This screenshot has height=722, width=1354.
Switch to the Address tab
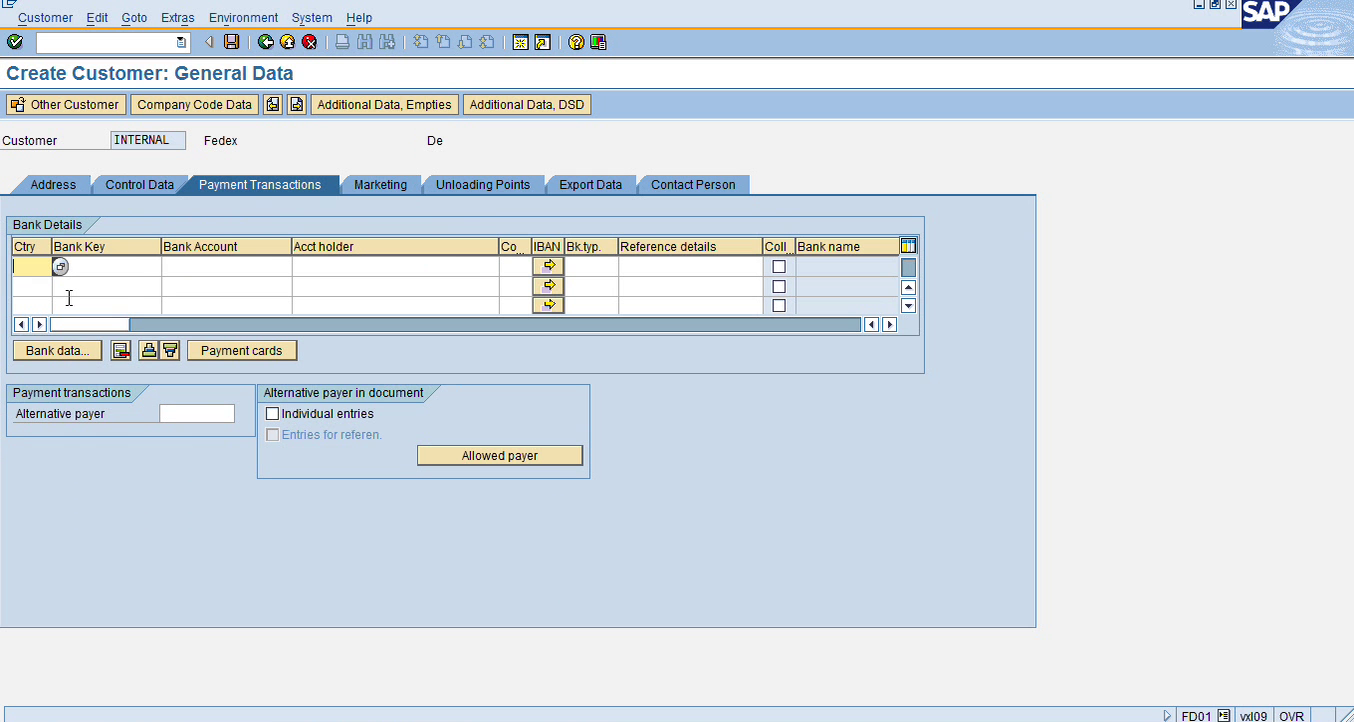pyautogui.click(x=53, y=185)
